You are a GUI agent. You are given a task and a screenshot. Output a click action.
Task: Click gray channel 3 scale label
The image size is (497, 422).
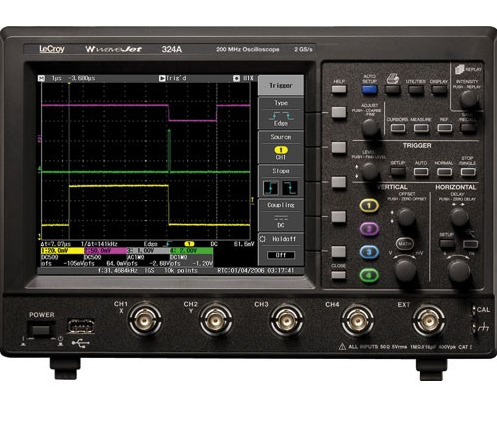point(148,251)
